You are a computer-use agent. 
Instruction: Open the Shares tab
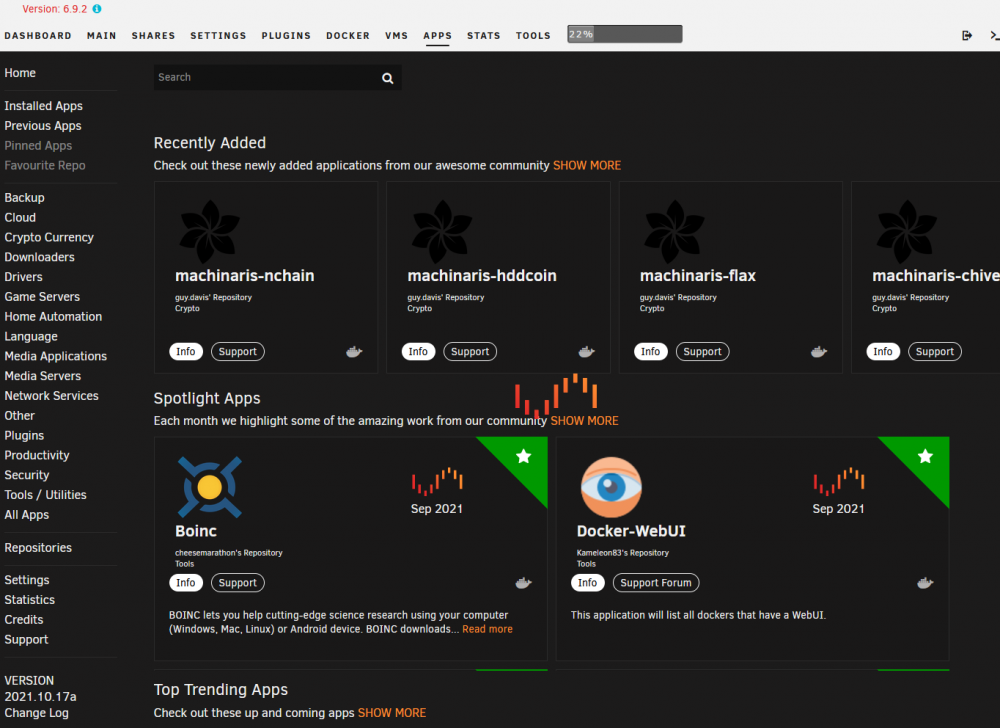click(153, 36)
